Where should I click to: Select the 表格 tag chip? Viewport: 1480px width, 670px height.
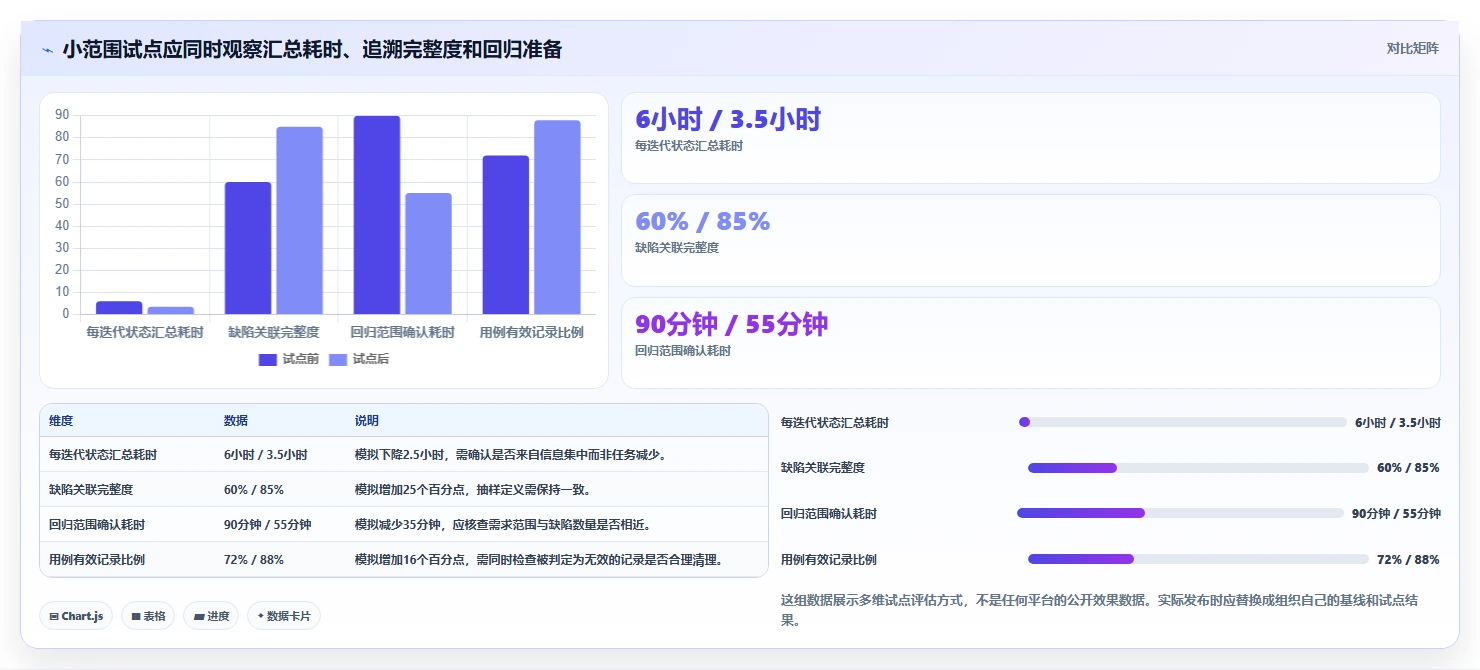[x=148, y=616]
